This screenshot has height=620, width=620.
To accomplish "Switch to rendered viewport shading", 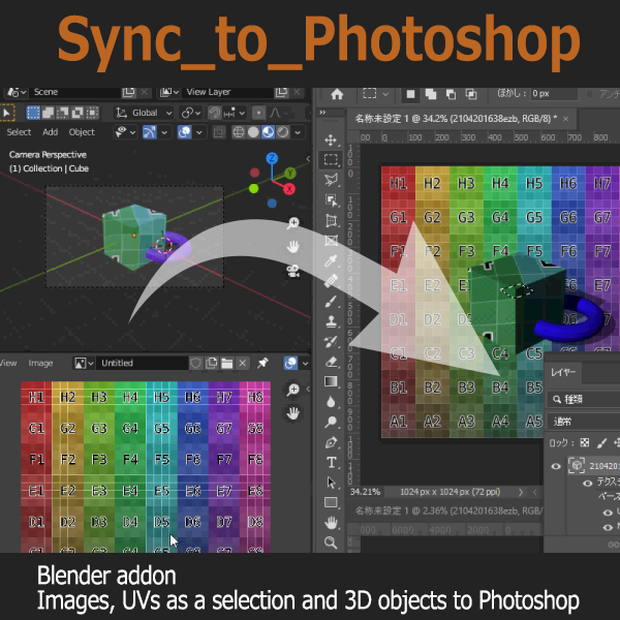I will click(283, 132).
